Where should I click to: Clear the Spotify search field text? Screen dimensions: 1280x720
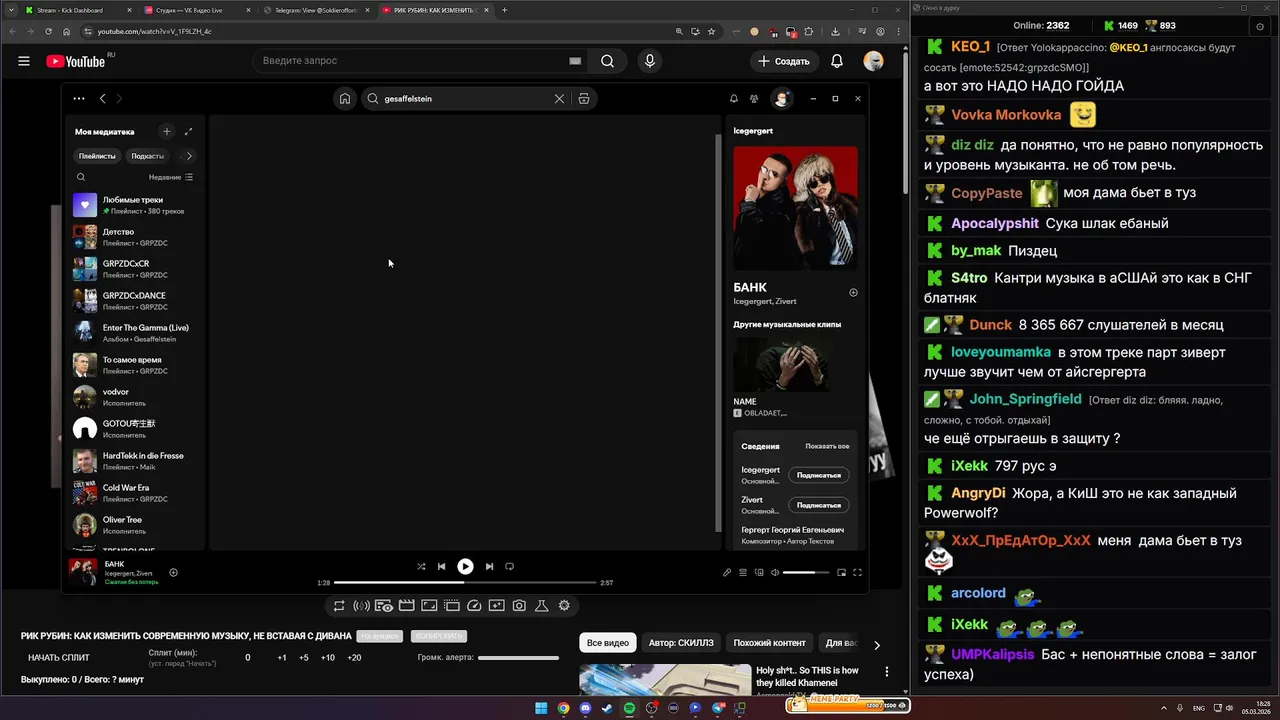(559, 99)
